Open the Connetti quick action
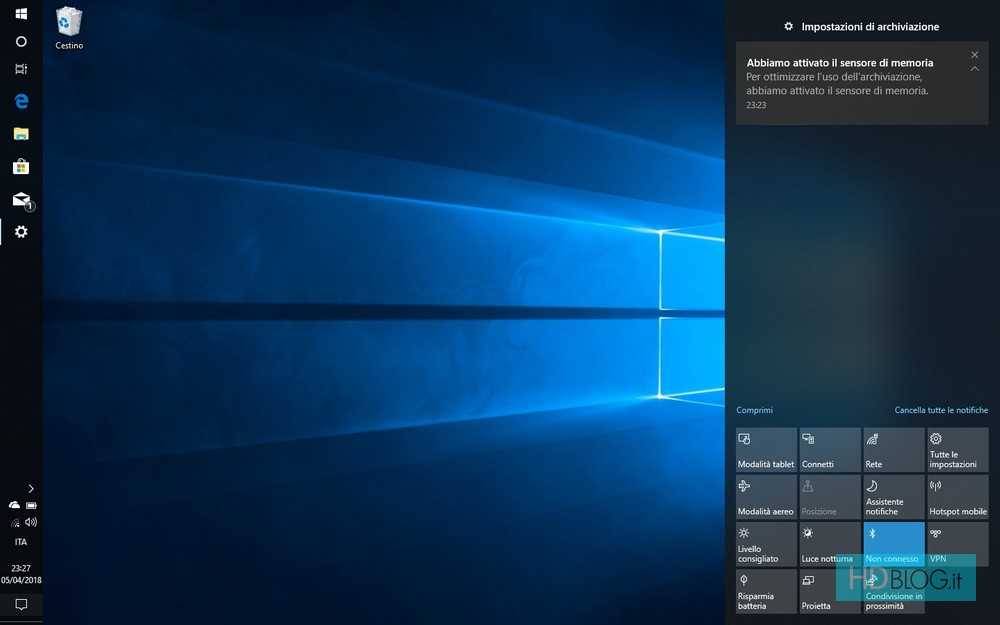The height and width of the screenshot is (625, 1000). coord(830,450)
